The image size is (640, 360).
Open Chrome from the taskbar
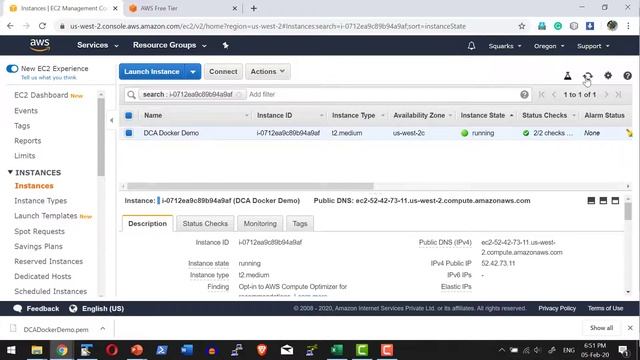(x=62, y=350)
